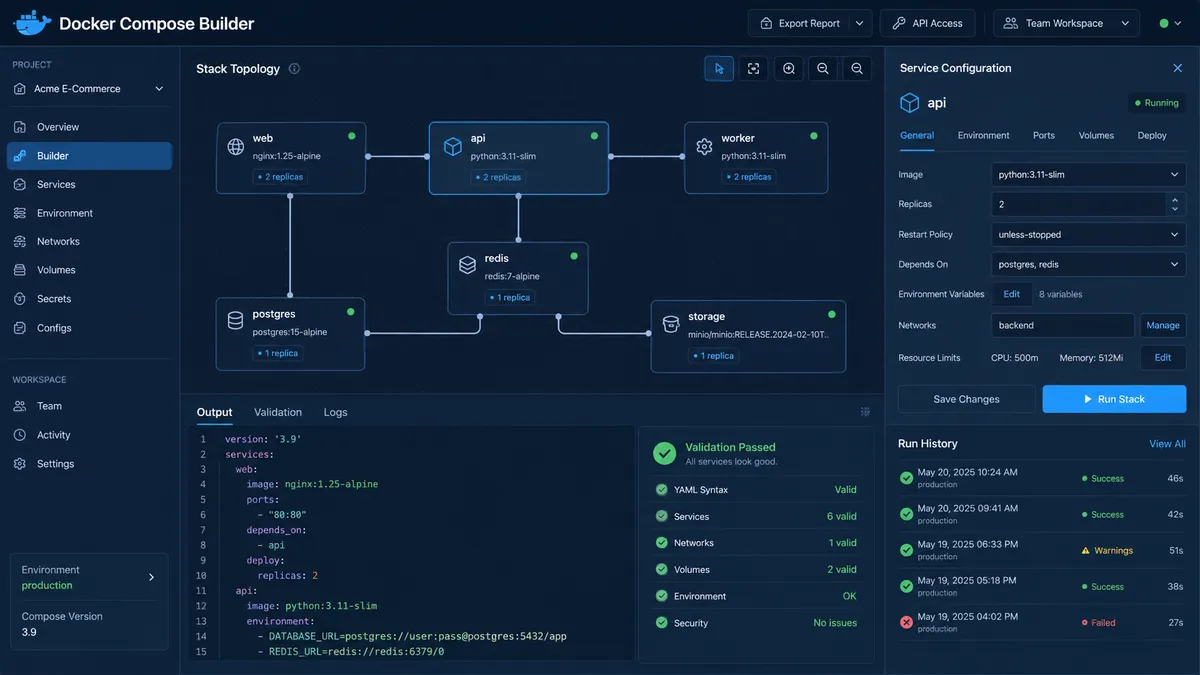Screen dimensions: 1200x675
Task: Click the Networks backend input field
Action: [x=1063, y=325]
